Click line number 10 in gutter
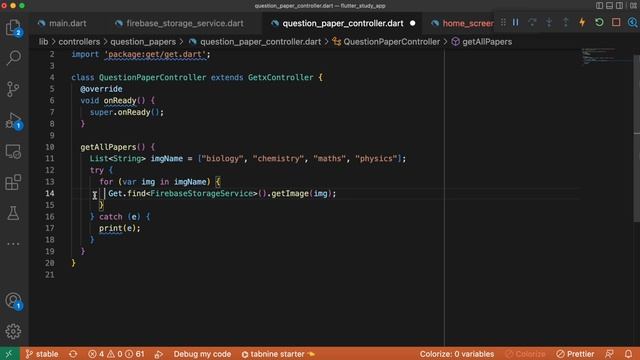The image size is (640, 360). point(49,147)
